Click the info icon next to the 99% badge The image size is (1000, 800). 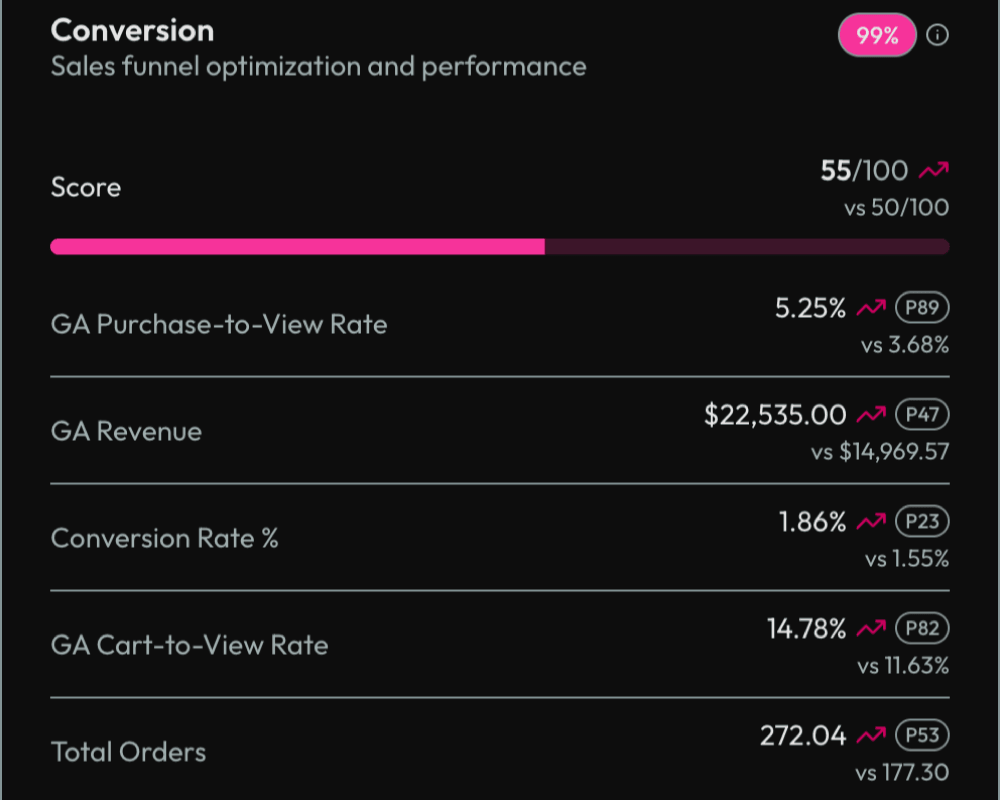point(938,35)
